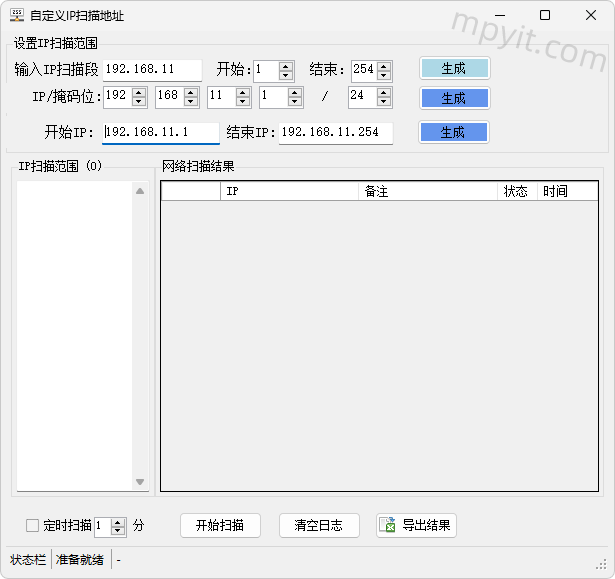Click 生成 button for start/end IP row
The height and width of the screenshot is (579, 615).
[454, 132]
